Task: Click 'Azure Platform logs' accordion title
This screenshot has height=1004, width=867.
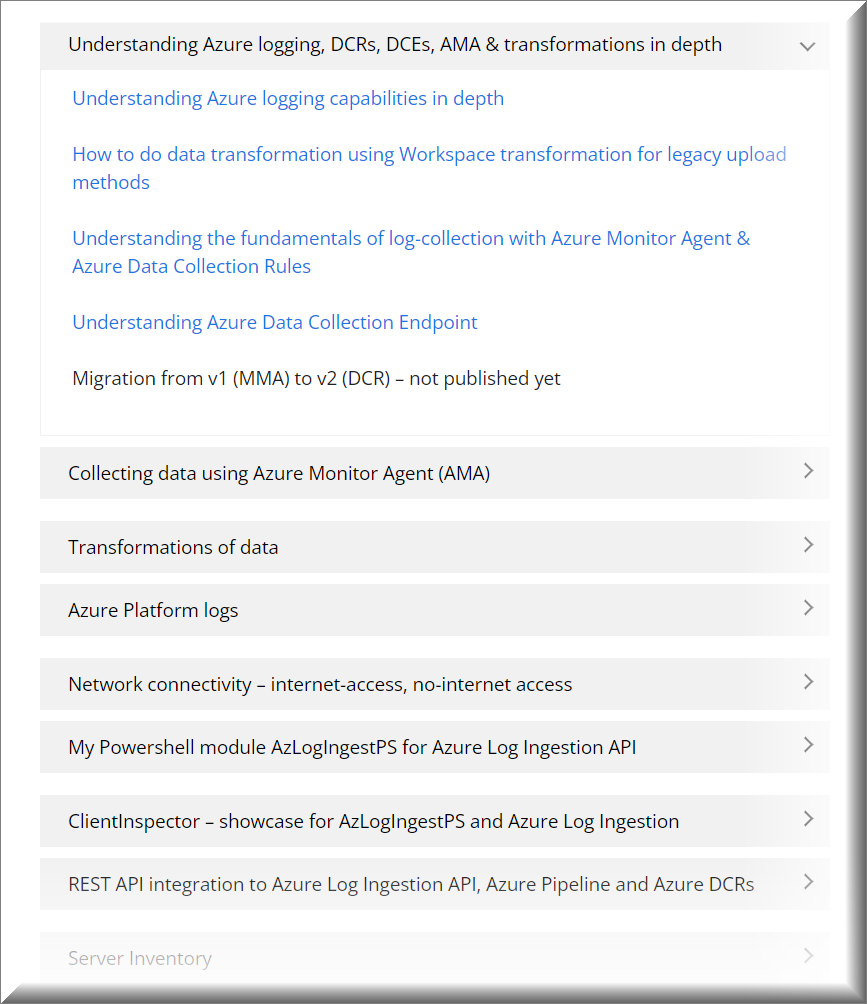Action: tap(153, 610)
